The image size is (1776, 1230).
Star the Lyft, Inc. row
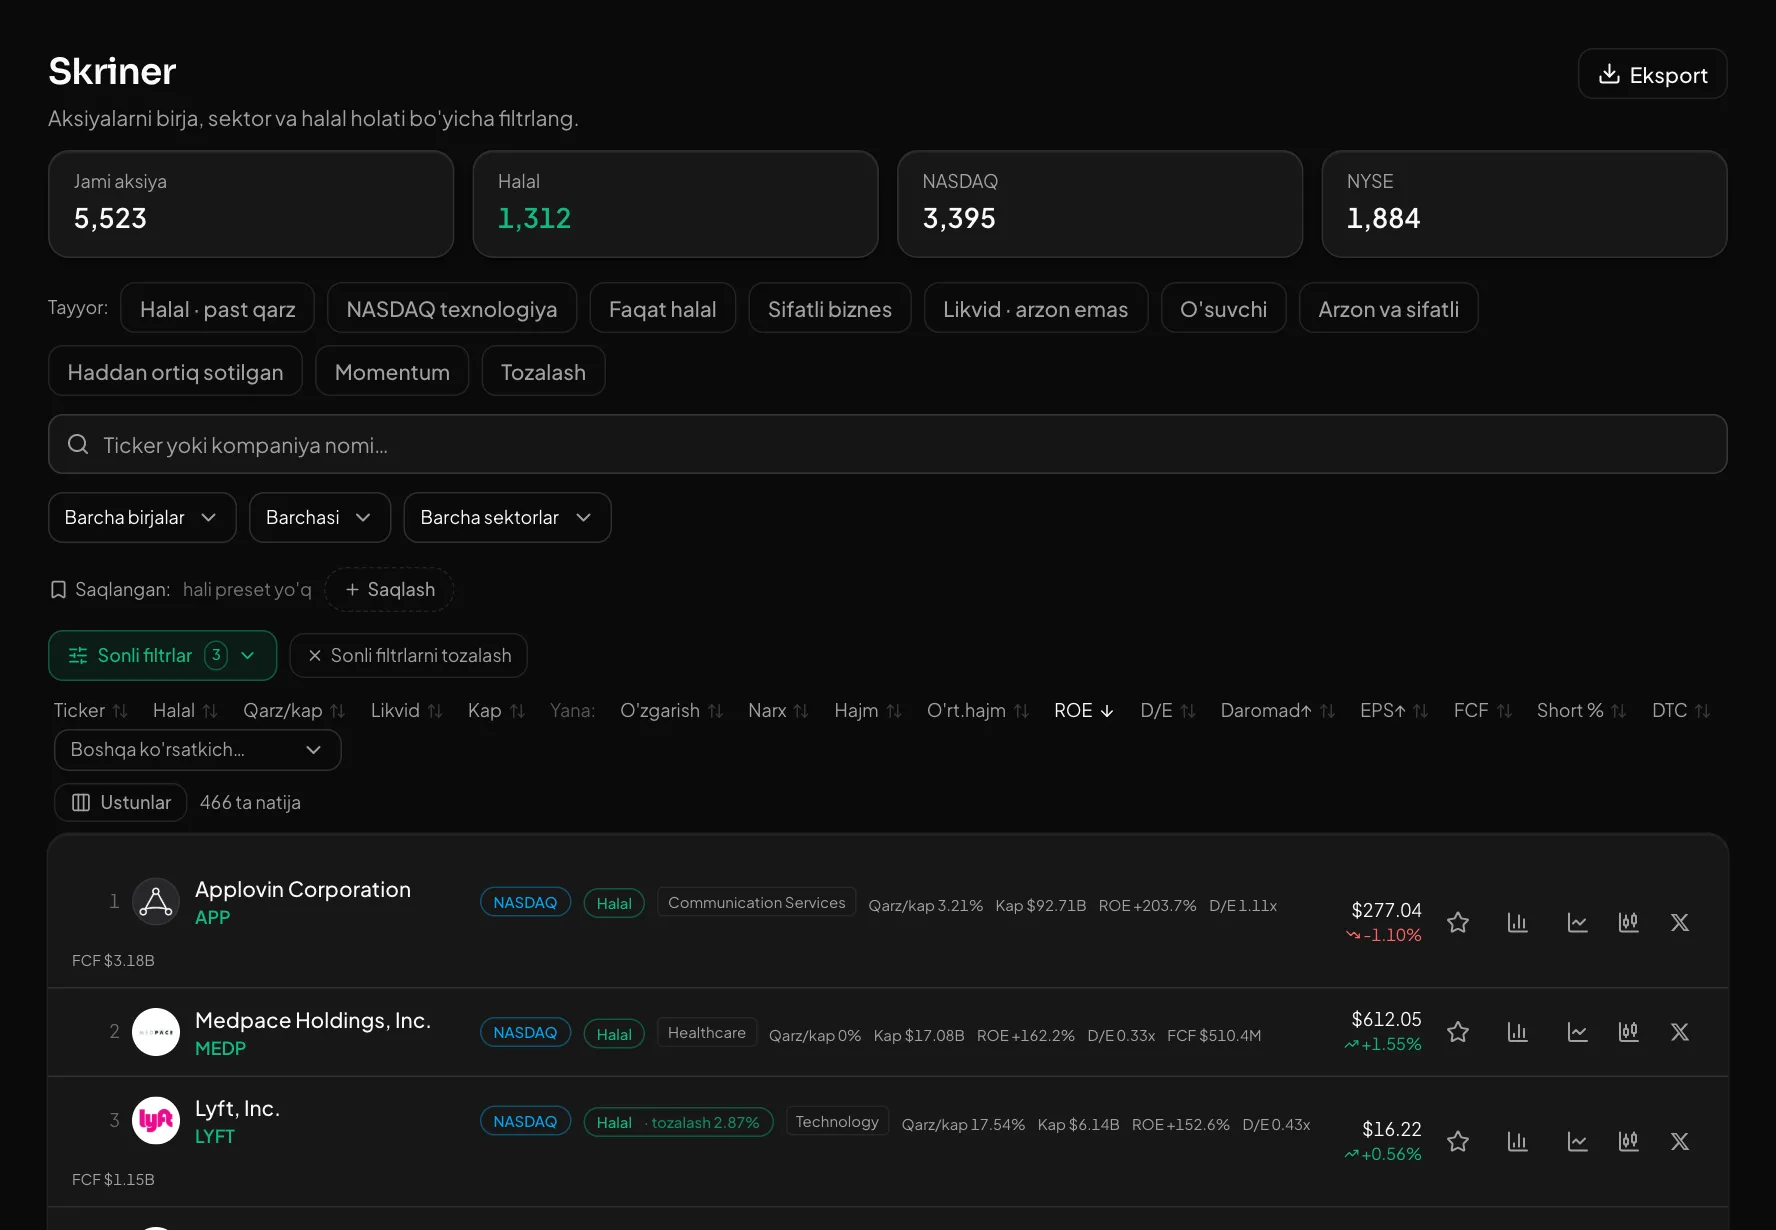[1458, 1141]
